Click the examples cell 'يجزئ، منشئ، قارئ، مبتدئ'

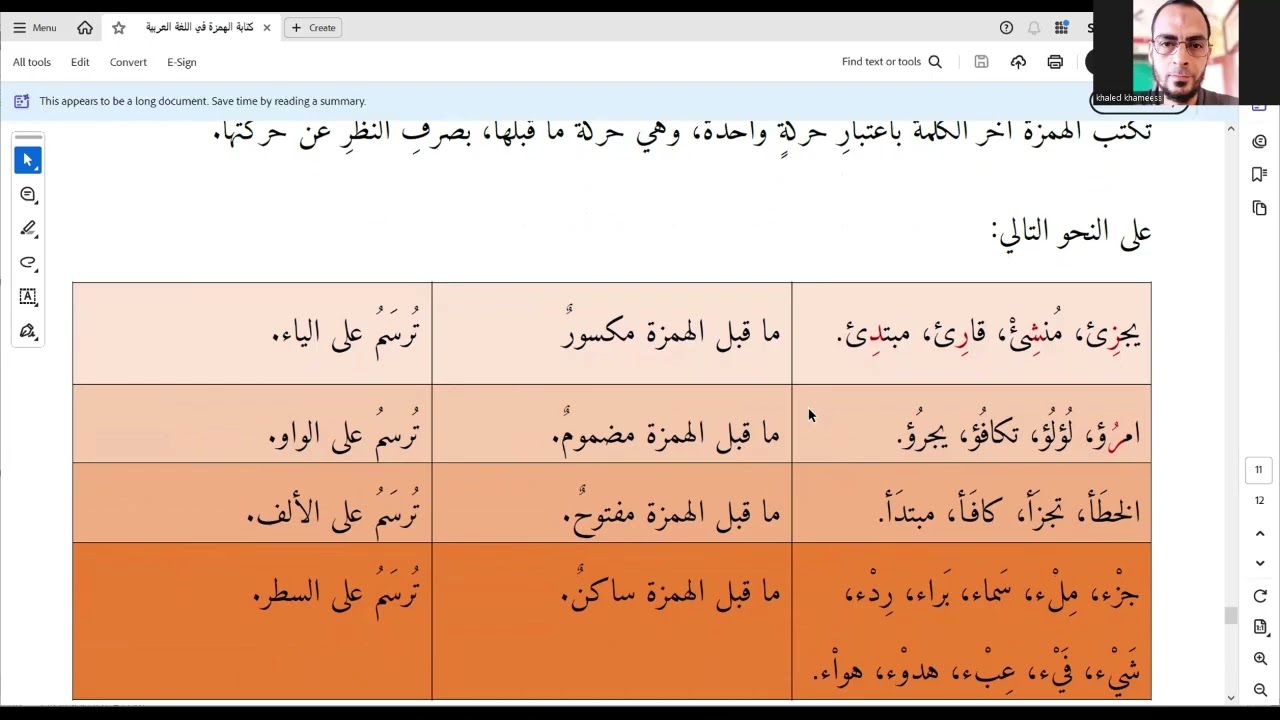972,333
